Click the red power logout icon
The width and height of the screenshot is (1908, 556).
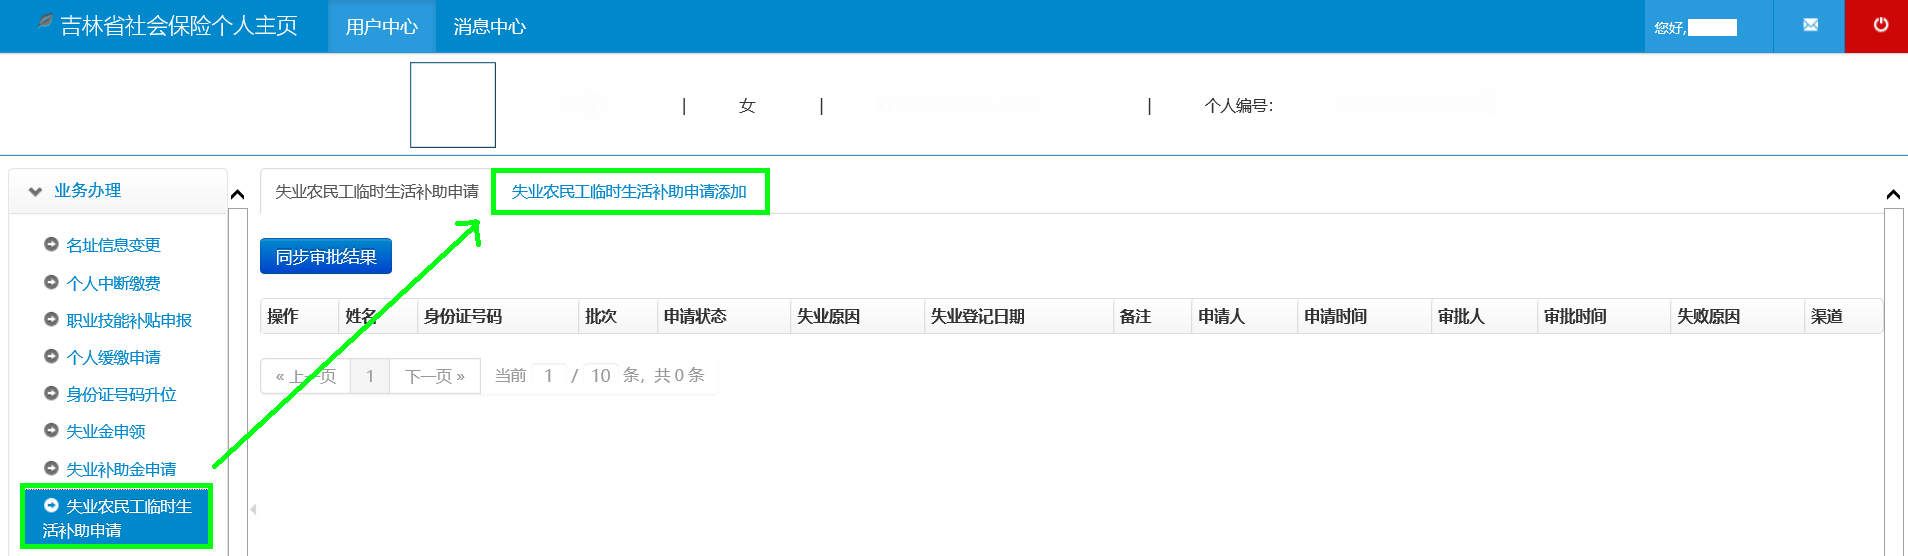click(1880, 25)
